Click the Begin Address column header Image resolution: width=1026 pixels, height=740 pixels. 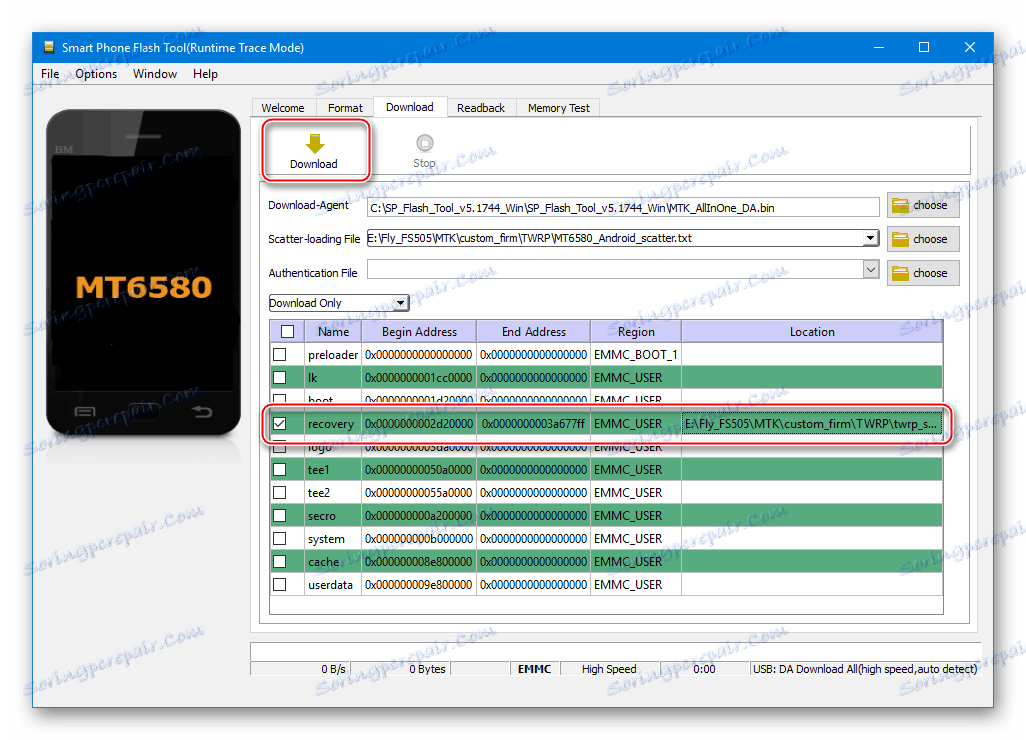click(419, 332)
